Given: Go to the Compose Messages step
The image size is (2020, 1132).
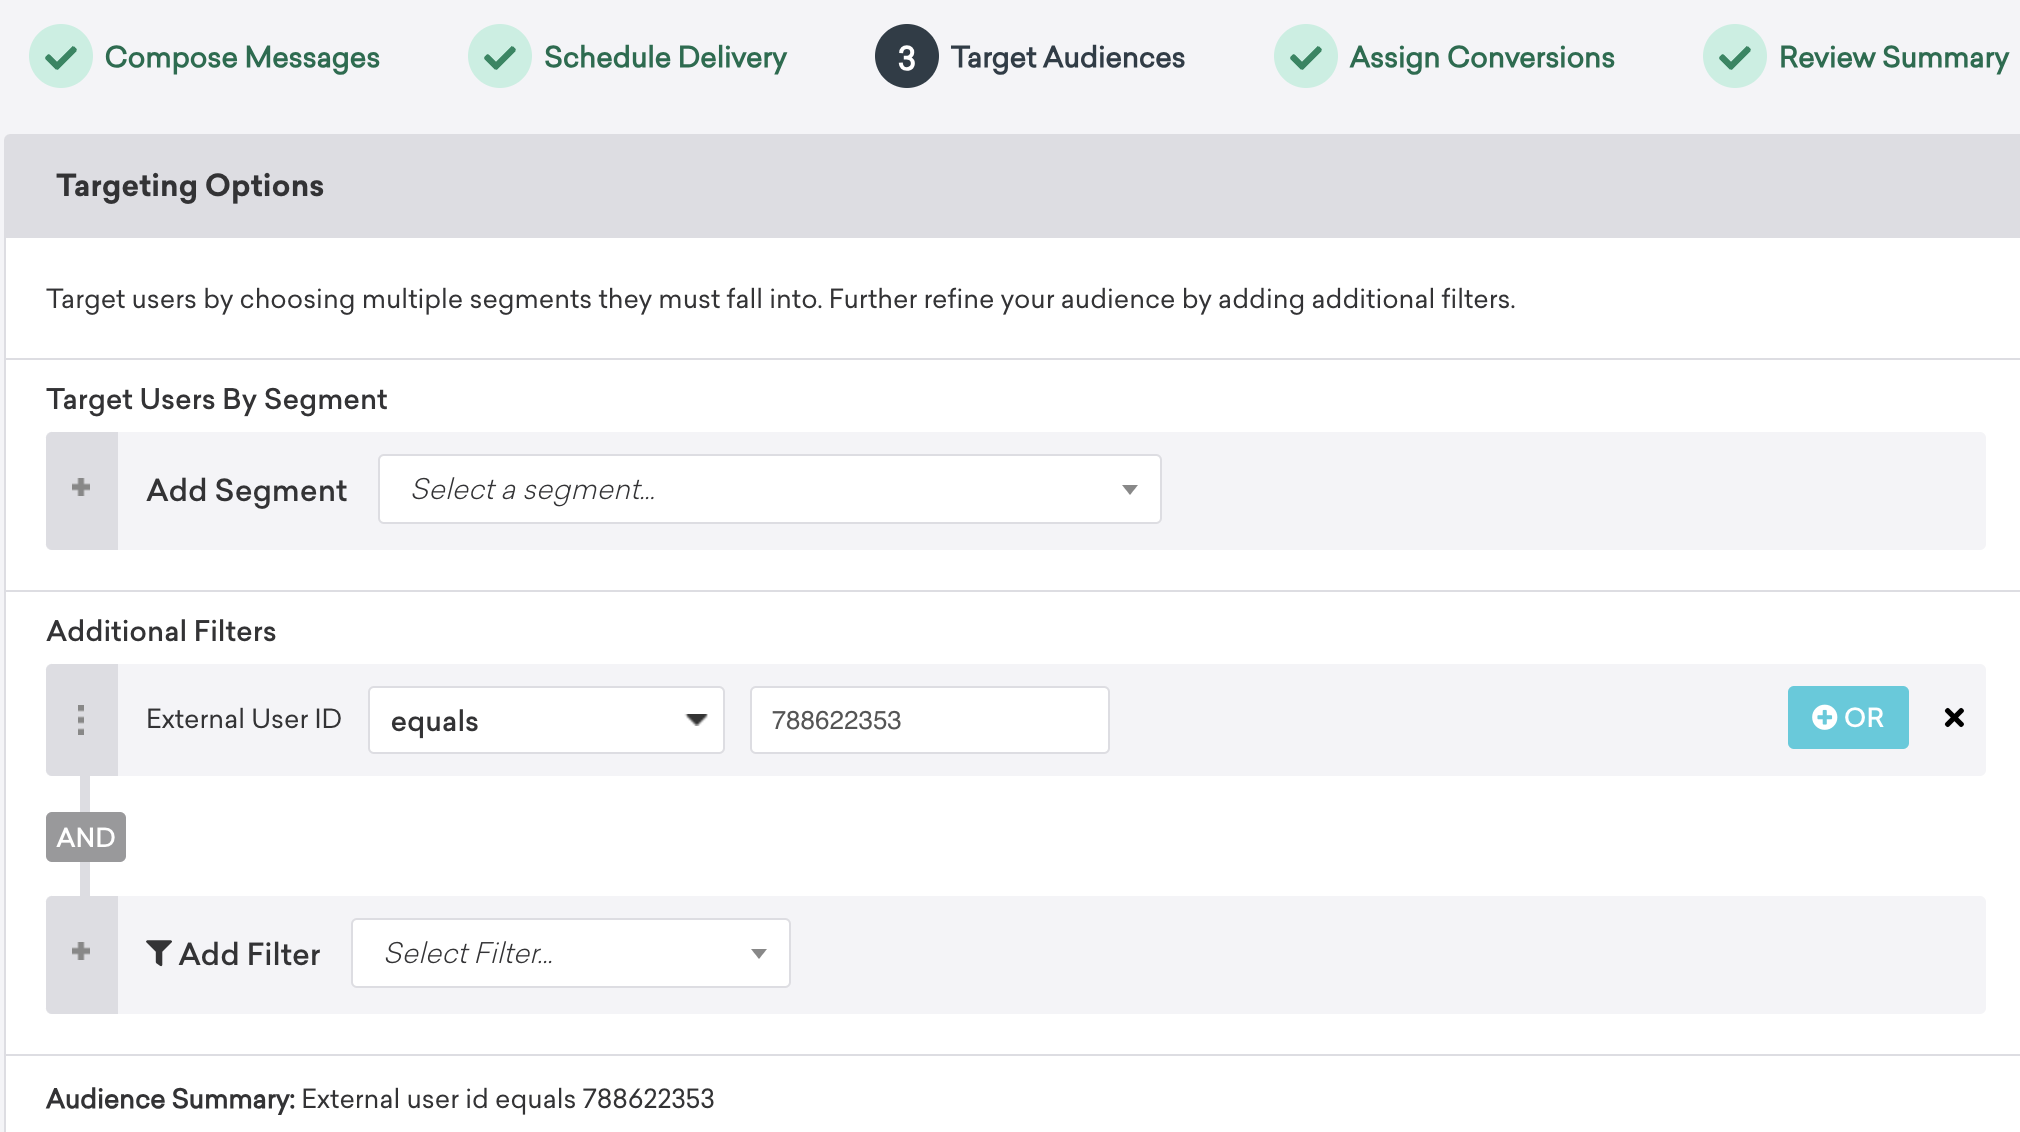Looking at the screenshot, I should (242, 57).
